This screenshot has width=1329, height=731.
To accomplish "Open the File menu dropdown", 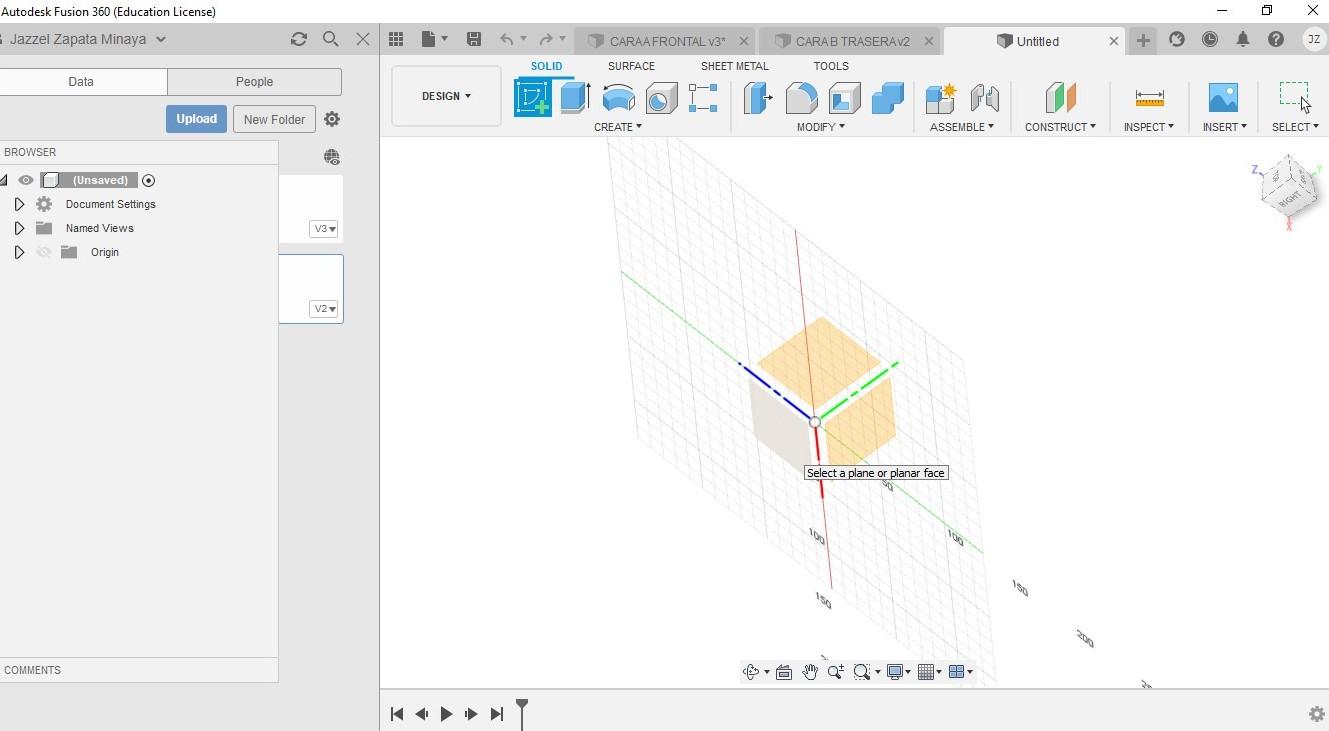I will (434, 39).
